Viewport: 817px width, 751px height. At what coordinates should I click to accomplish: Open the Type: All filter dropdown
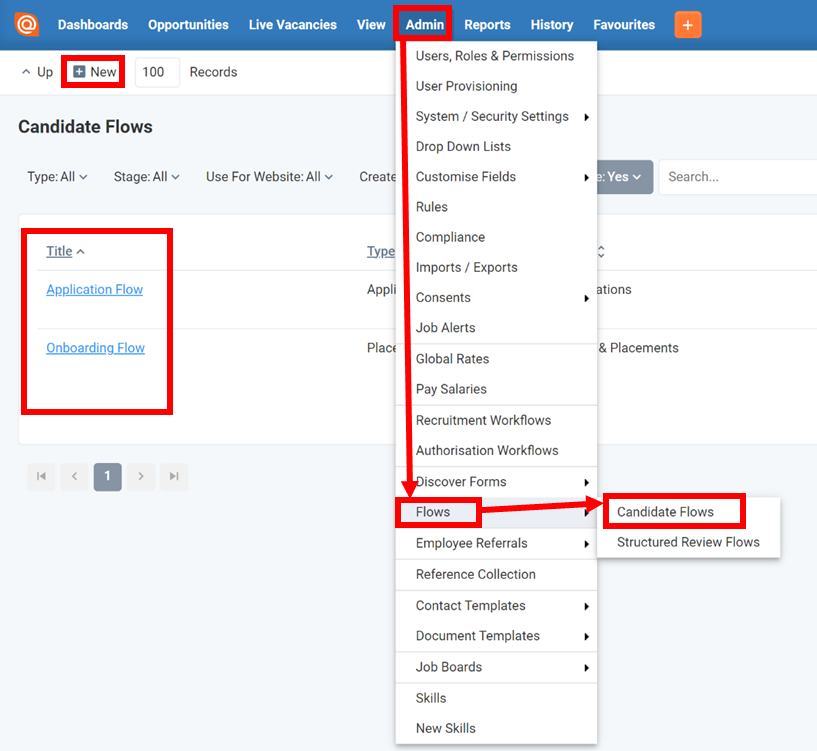click(x=57, y=177)
